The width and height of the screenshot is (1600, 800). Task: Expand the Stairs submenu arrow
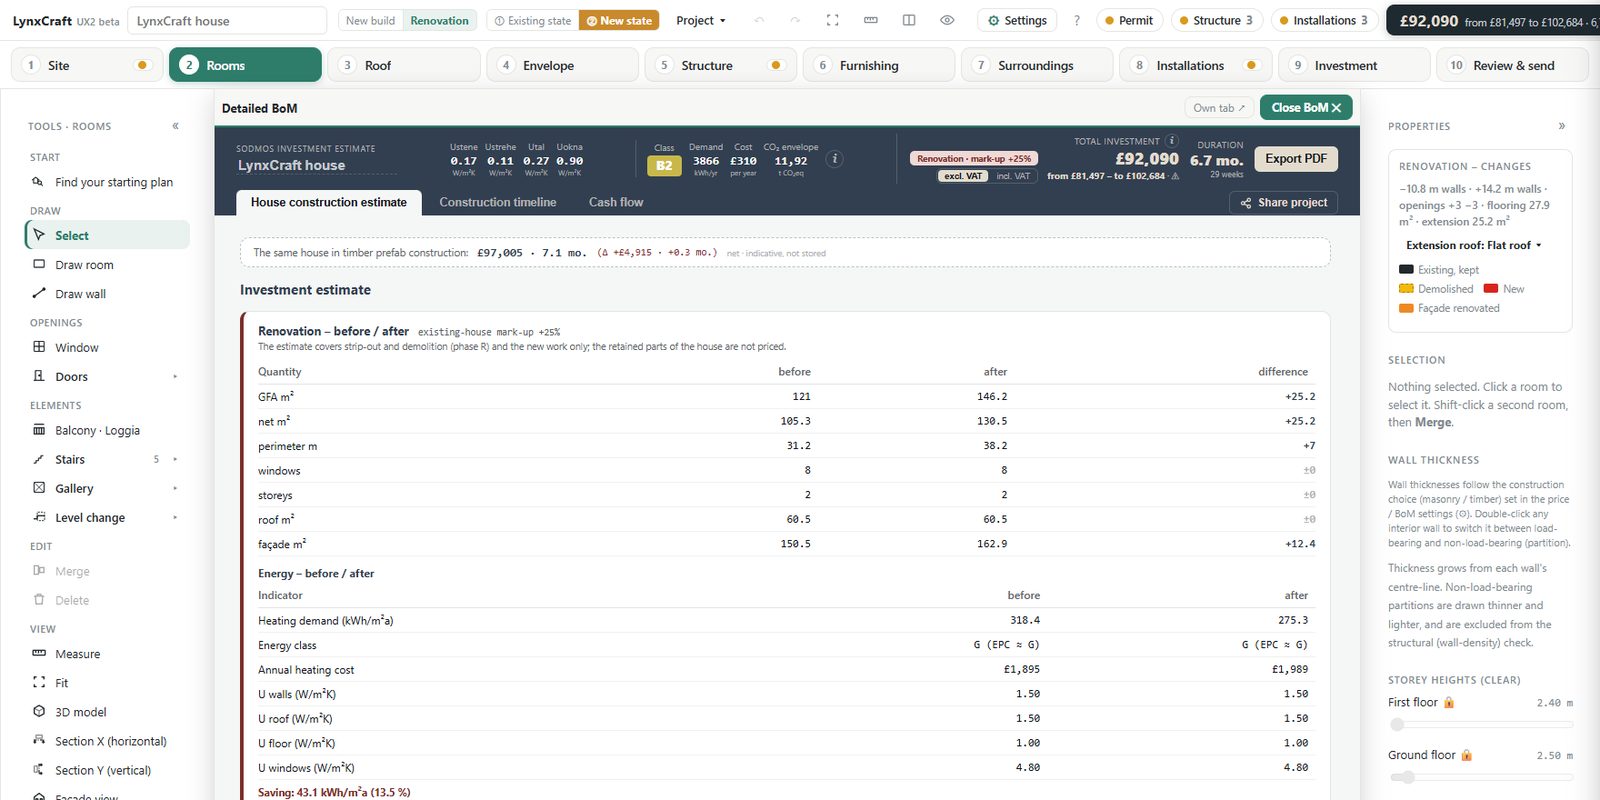point(175,460)
